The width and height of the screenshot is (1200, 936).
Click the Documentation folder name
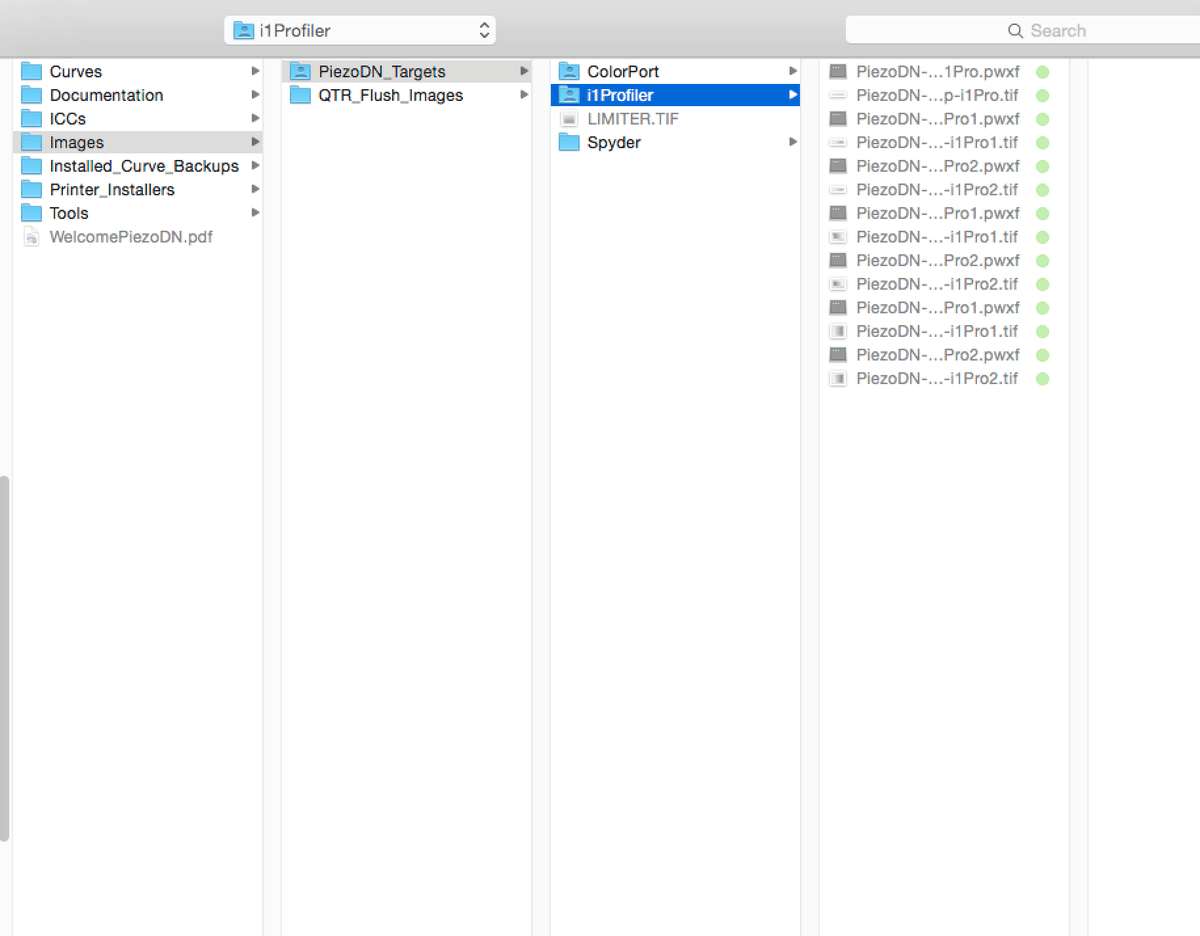pyautogui.click(x=106, y=95)
